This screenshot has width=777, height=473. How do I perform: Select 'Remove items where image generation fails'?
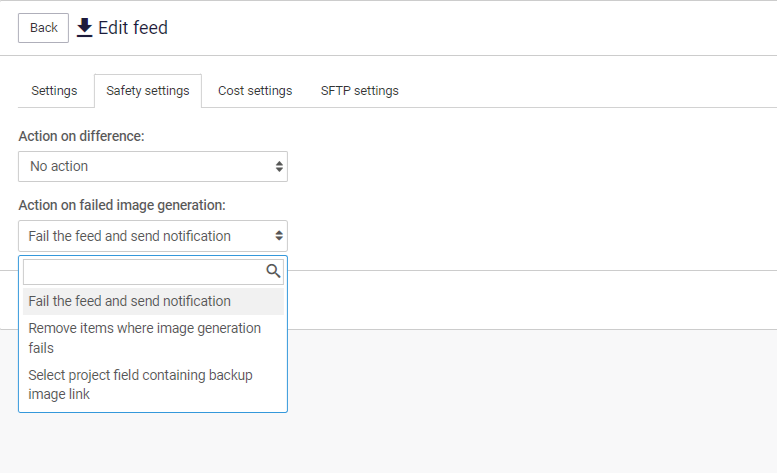click(x=145, y=338)
